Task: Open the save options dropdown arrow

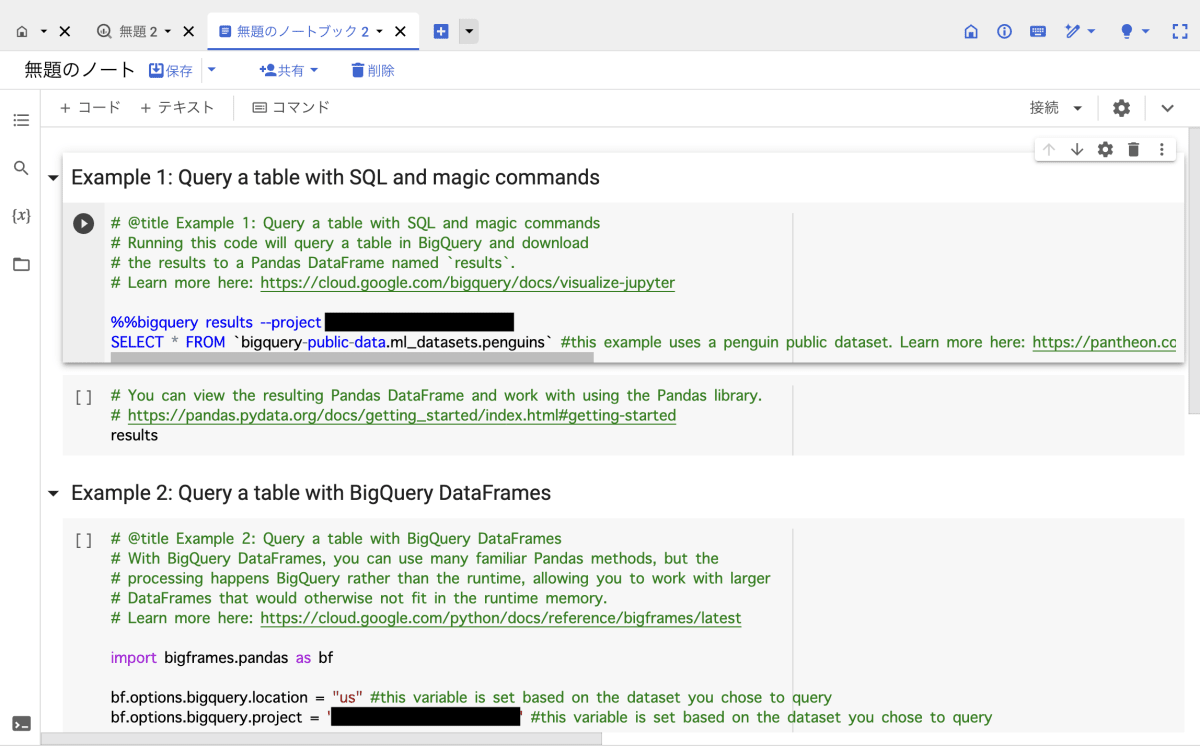Action: pos(212,70)
